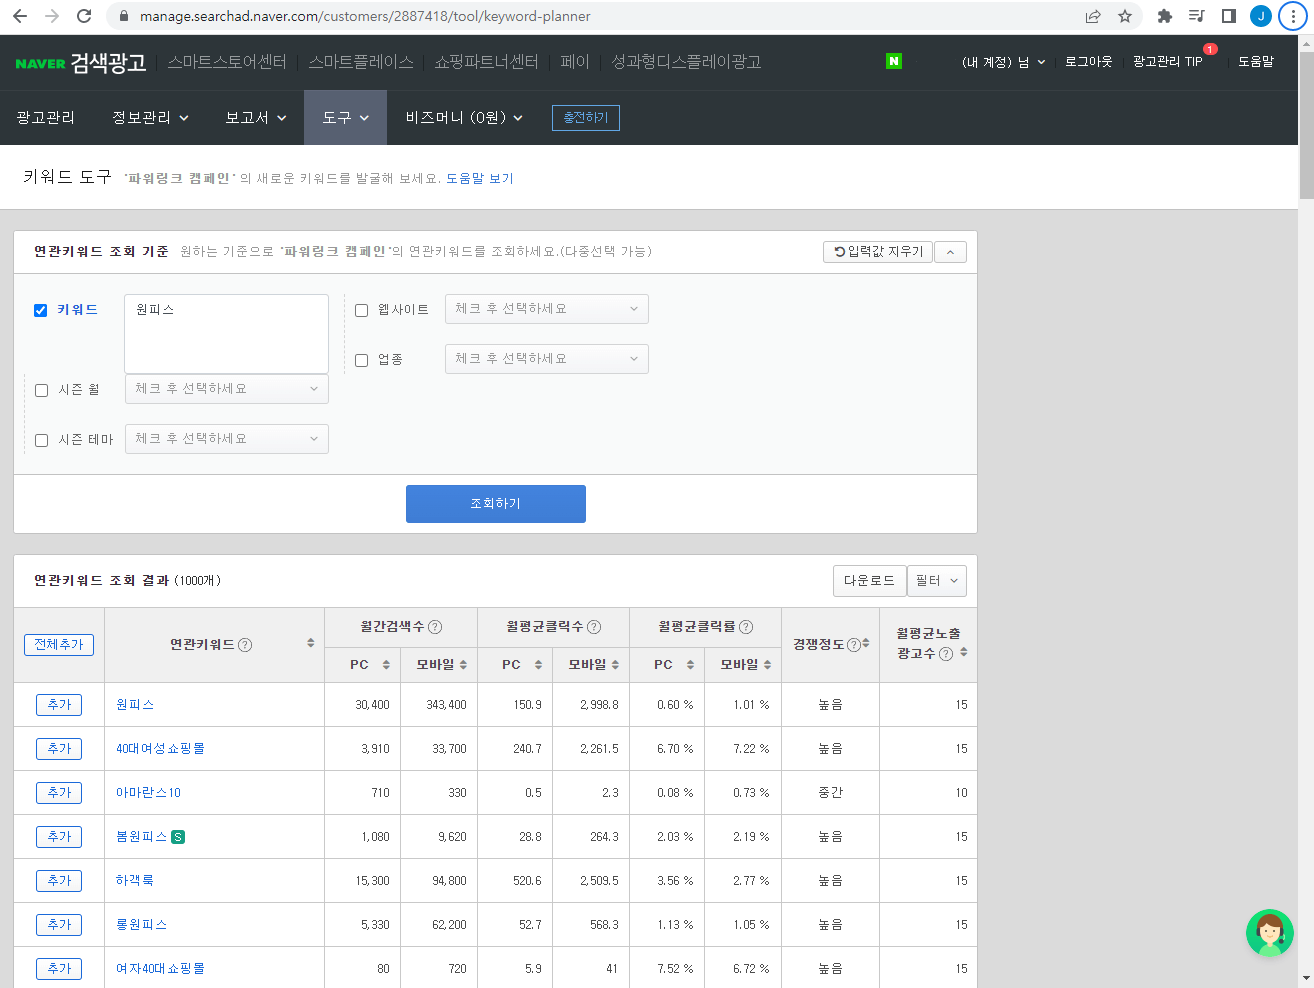Check the 시즌 테마 checkbox
The height and width of the screenshot is (988, 1314).
(x=41, y=440)
